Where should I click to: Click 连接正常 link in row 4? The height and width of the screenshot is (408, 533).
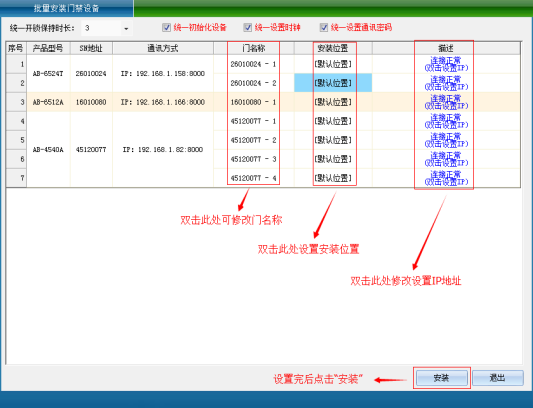pos(446,121)
